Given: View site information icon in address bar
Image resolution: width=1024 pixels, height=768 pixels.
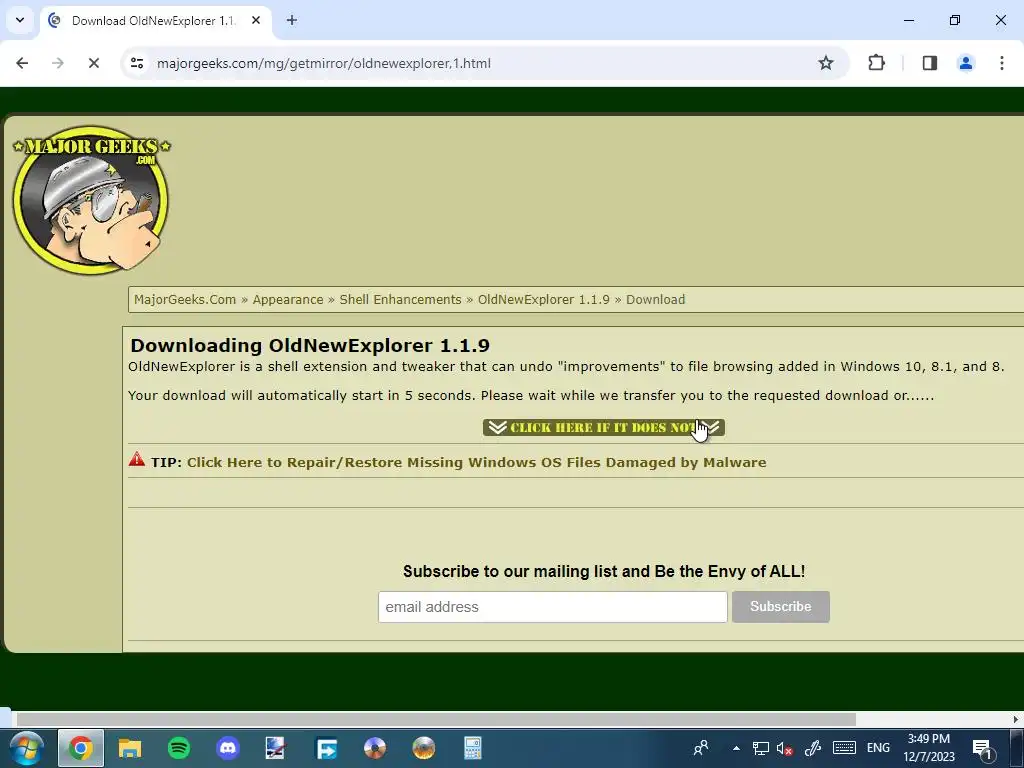Looking at the screenshot, I should click(137, 63).
